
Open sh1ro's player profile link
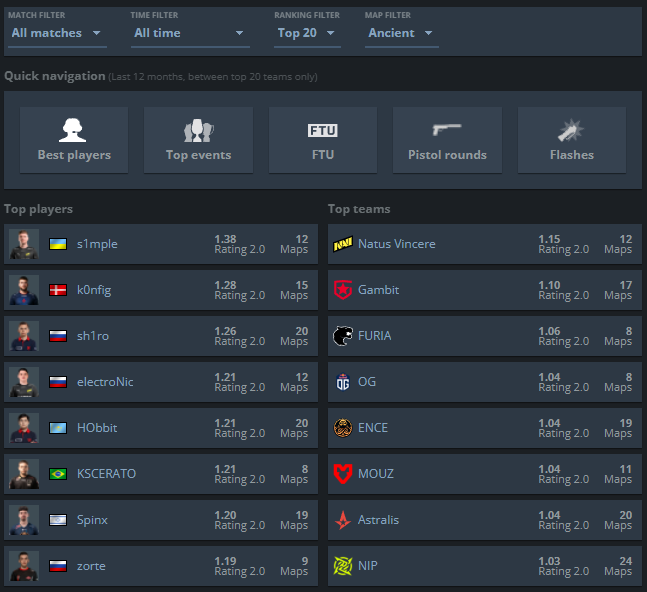[x=93, y=336]
